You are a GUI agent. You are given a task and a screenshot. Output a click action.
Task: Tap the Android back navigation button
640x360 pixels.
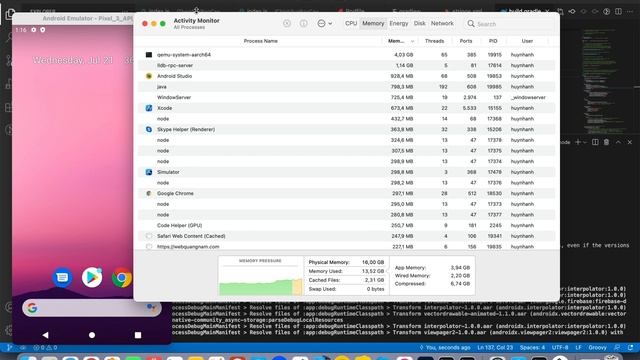pos(45,335)
